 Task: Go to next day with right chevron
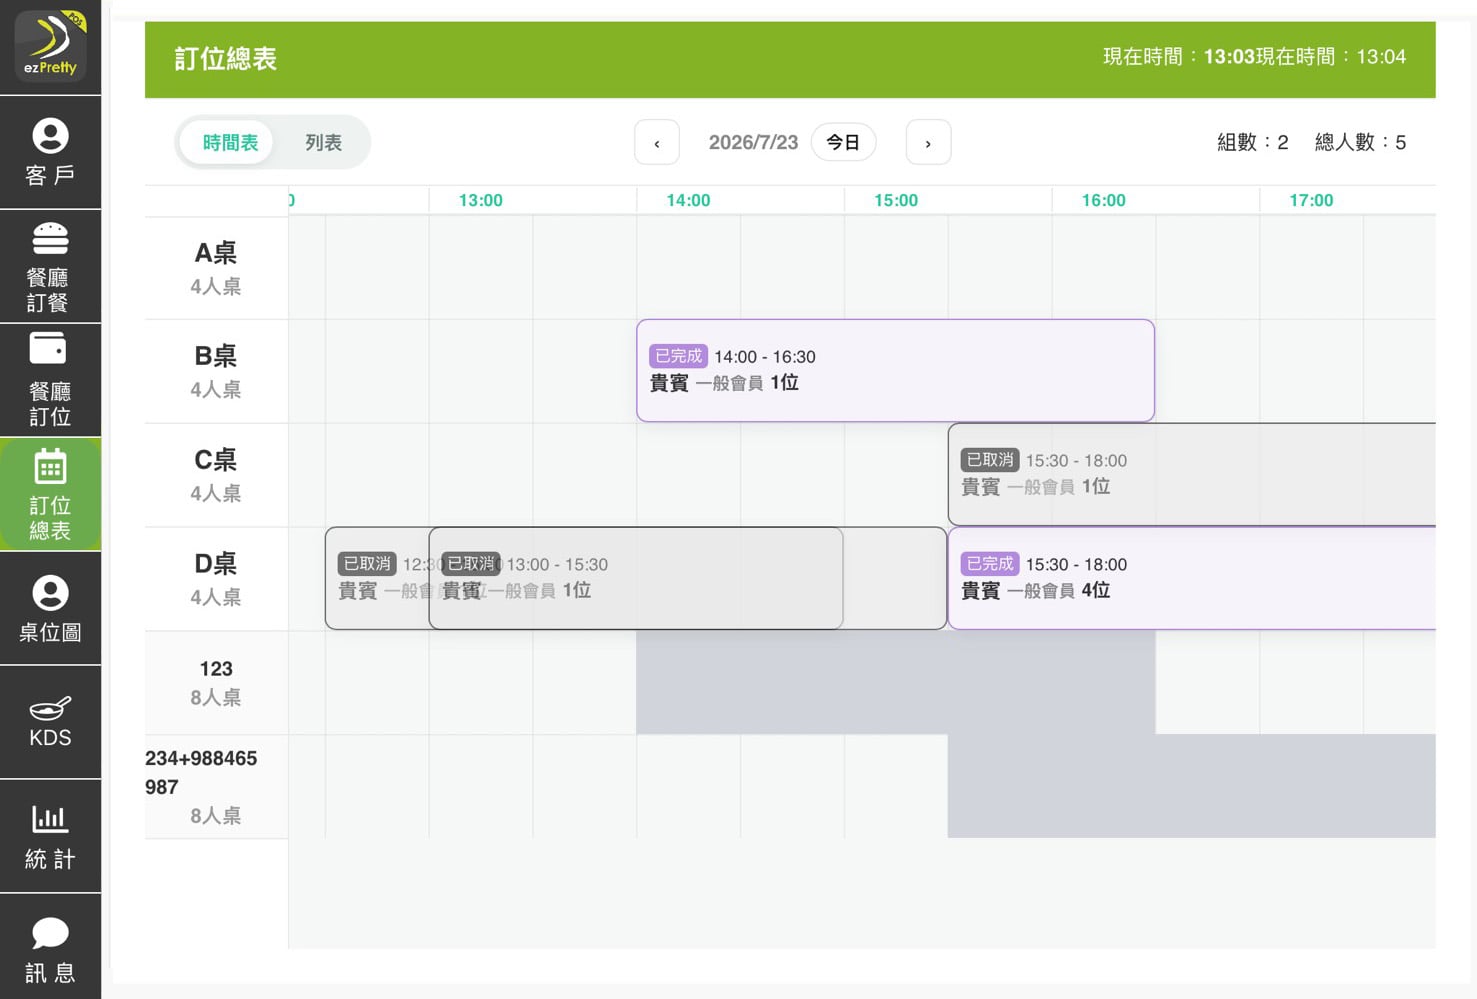[928, 143]
